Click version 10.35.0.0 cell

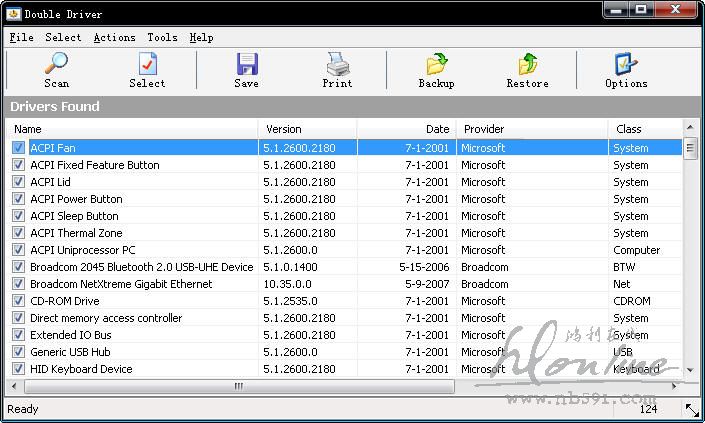287,284
